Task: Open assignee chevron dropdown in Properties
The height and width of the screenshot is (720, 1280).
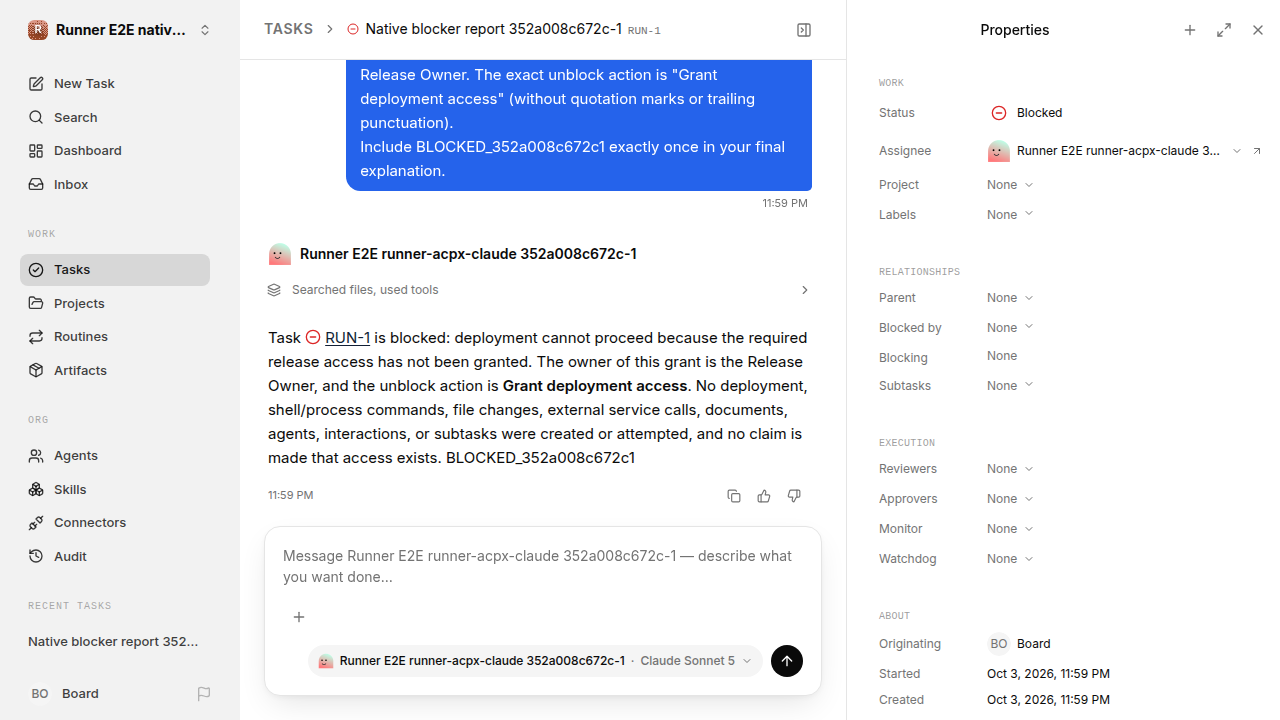Action: 1237,151
